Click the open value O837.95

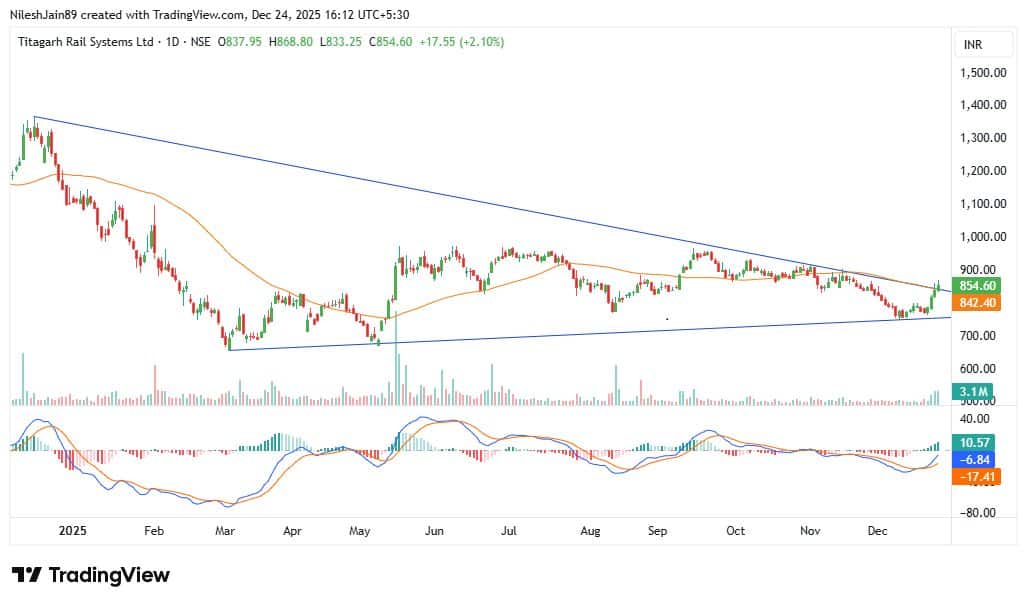click(x=240, y=42)
